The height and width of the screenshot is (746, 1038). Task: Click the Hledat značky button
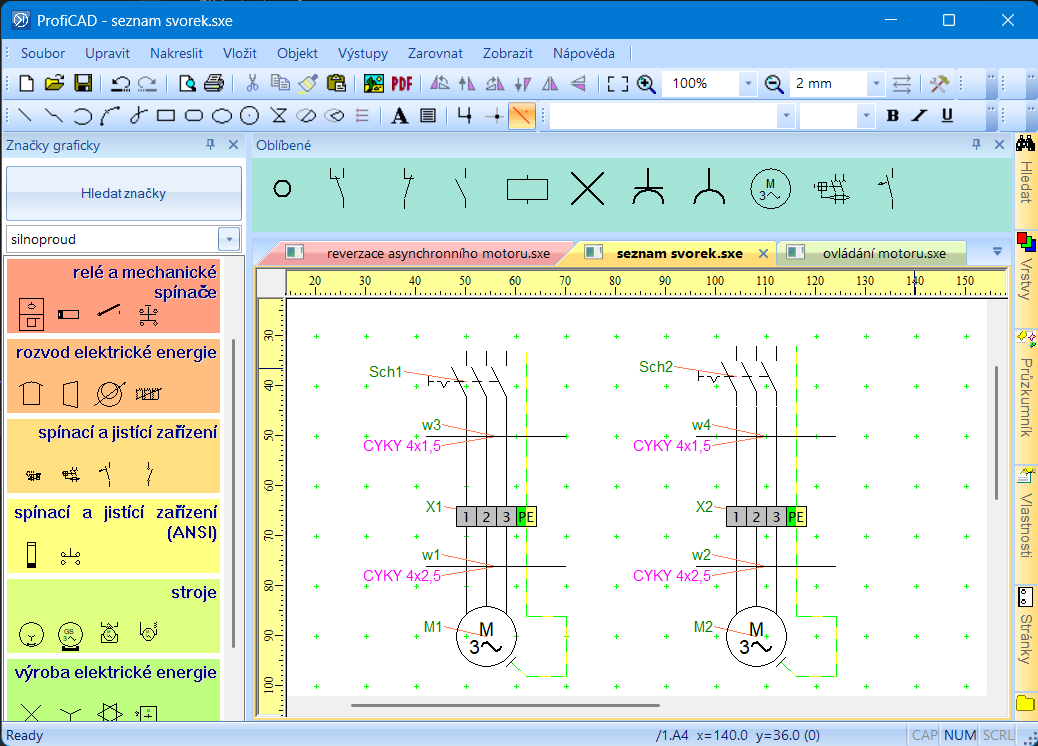tap(124, 193)
